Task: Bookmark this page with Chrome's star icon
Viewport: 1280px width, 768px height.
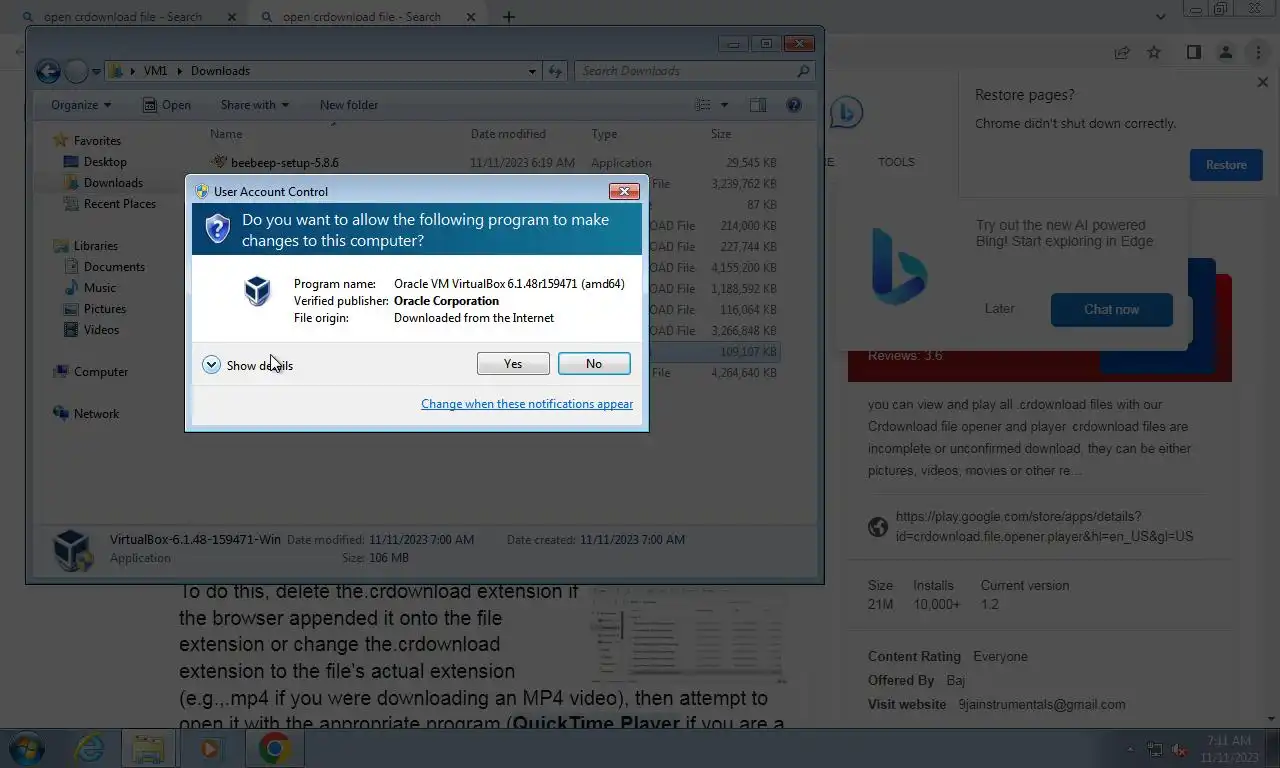Action: pos(1154,52)
